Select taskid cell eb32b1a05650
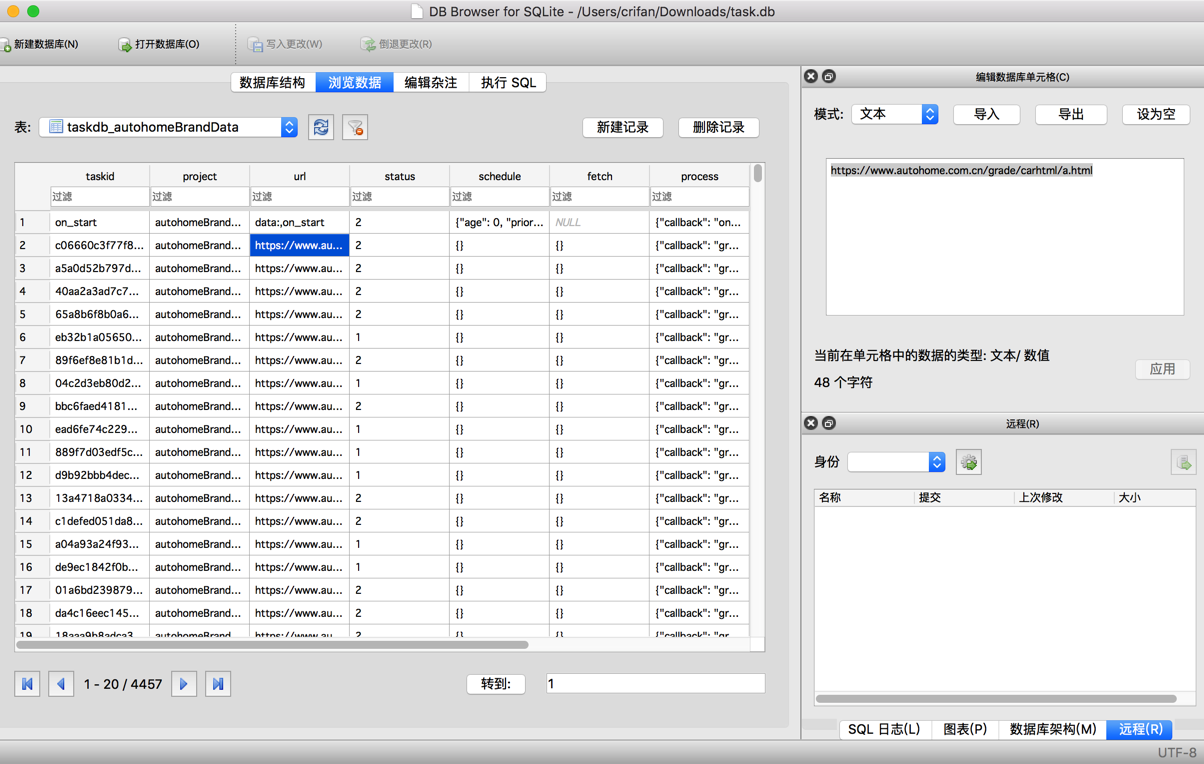1204x764 pixels. 100,337
